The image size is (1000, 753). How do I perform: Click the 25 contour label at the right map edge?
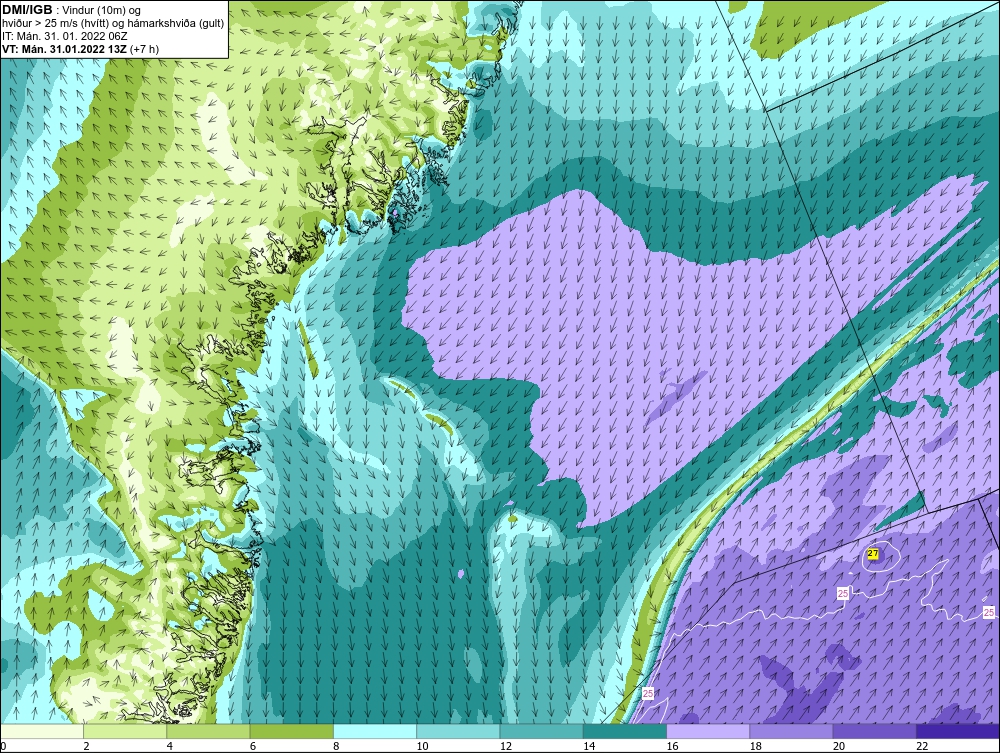[x=989, y=613]
